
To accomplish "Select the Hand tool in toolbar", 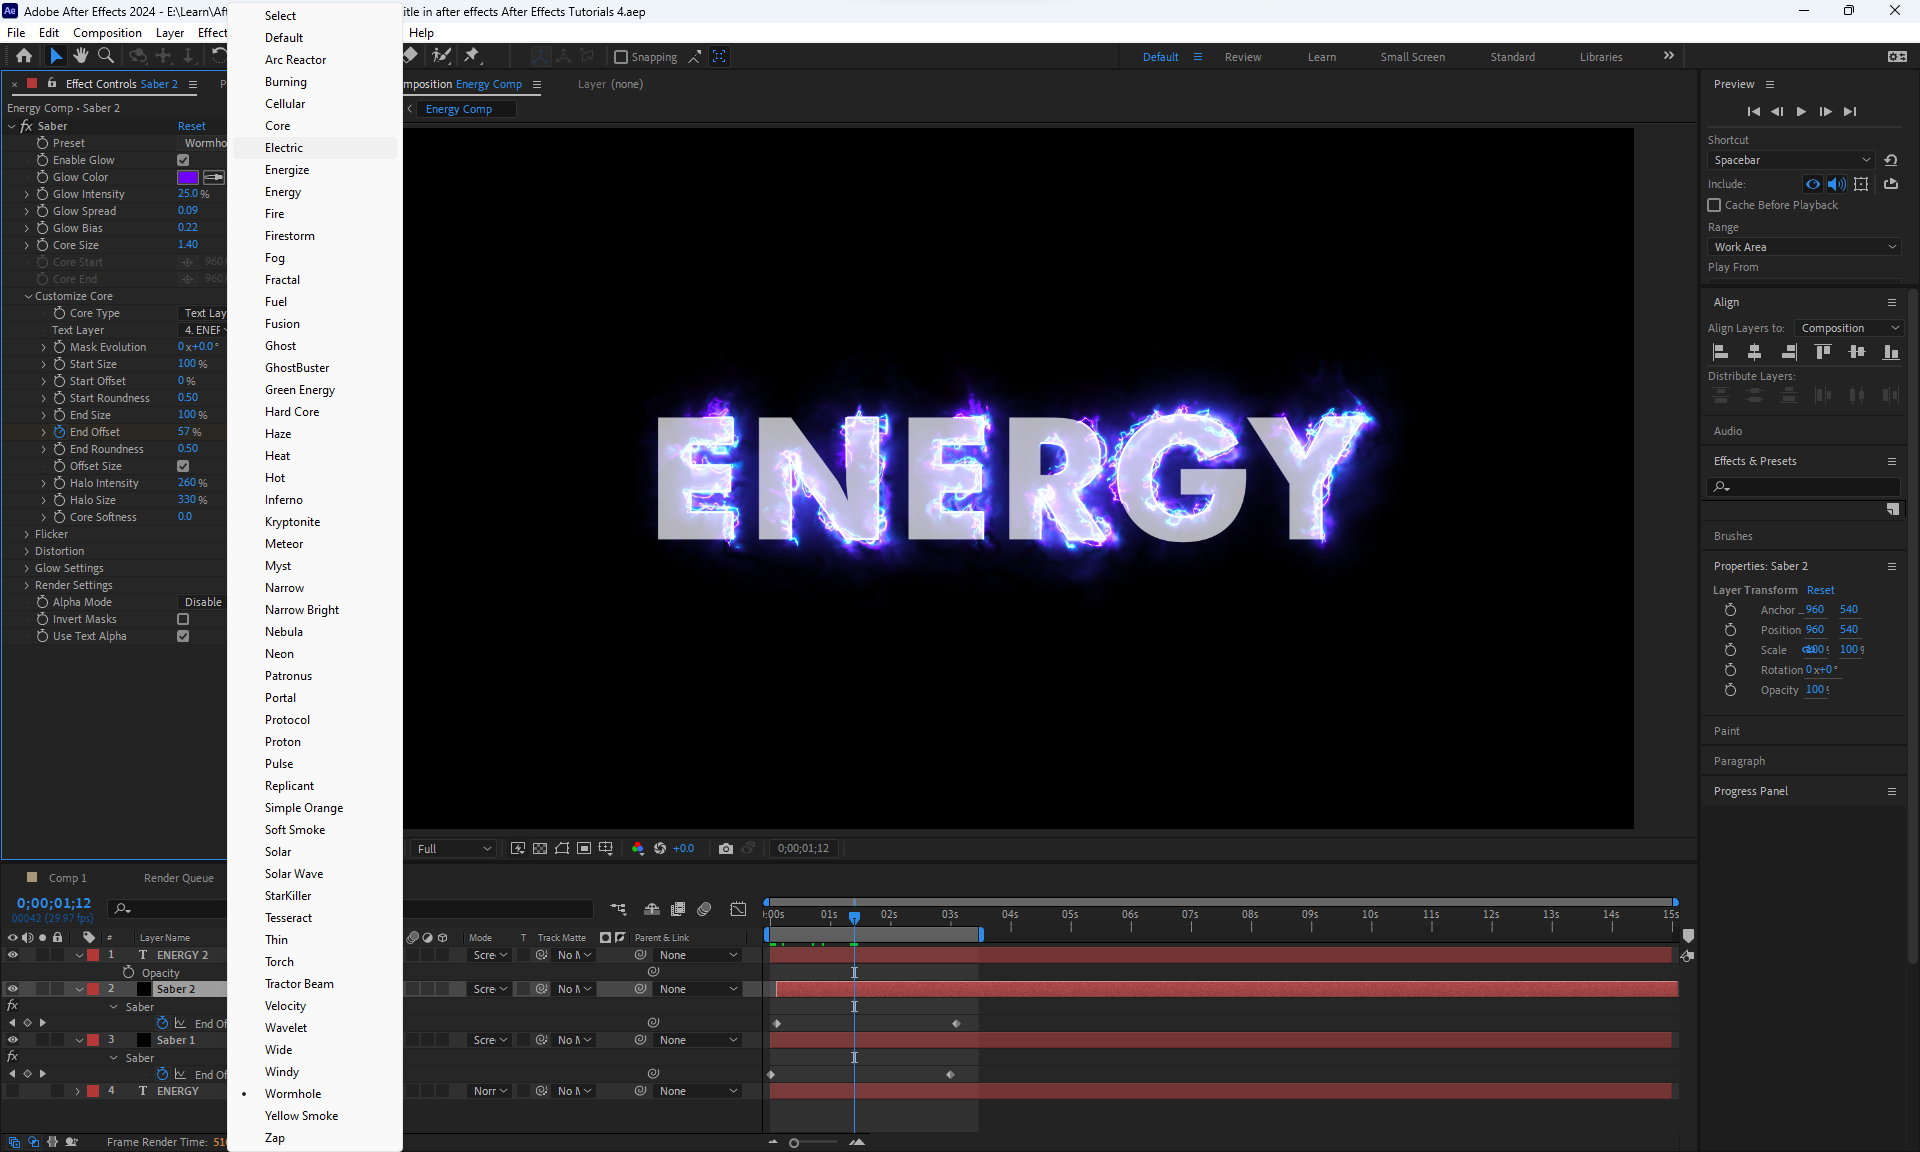I will pyautogui.click(x=80, y=56).
